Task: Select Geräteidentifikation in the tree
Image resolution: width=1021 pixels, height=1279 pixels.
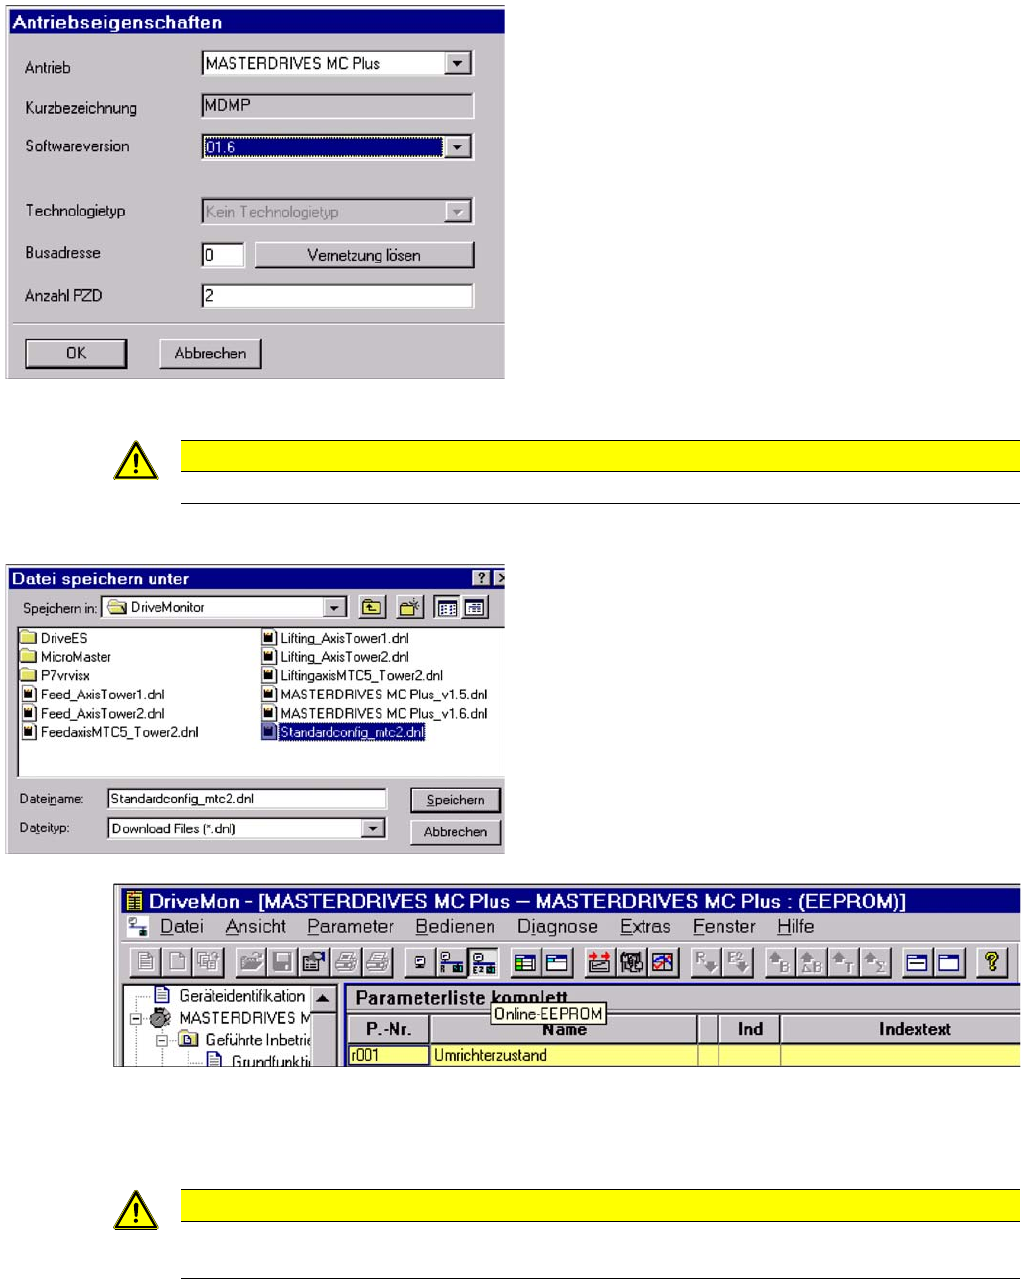Action: [230, 996]
